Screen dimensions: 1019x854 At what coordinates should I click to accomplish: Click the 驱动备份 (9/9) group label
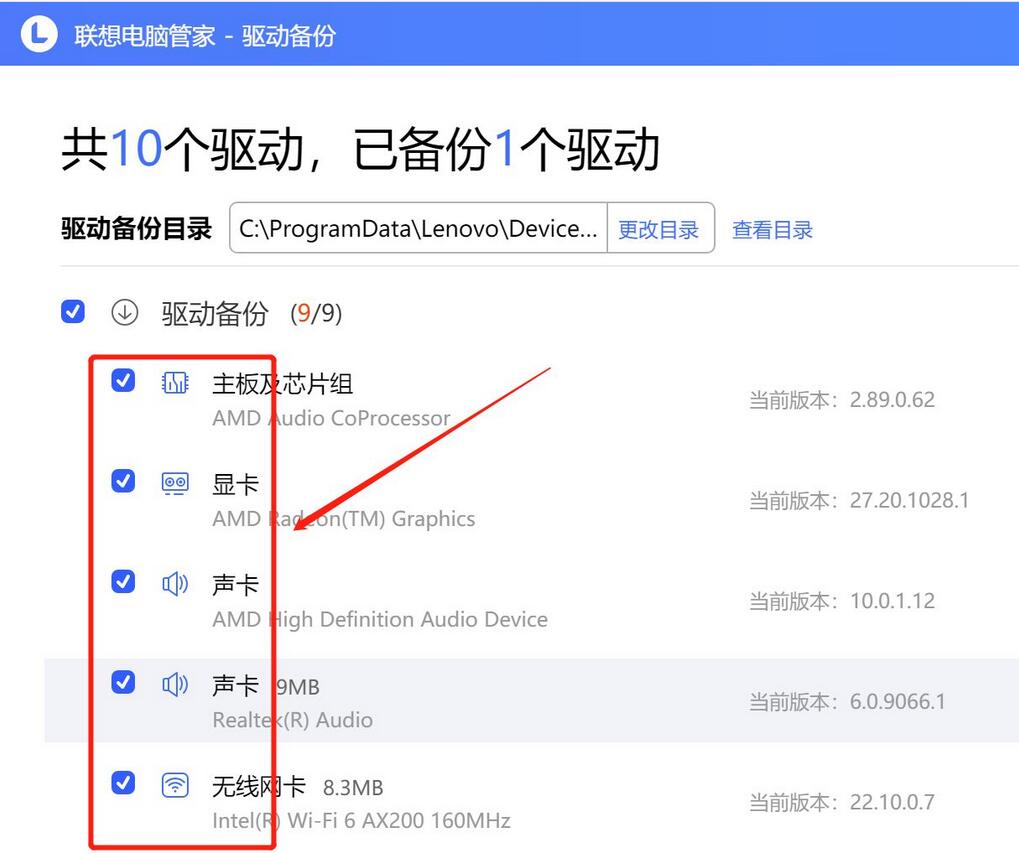[252, 313]
